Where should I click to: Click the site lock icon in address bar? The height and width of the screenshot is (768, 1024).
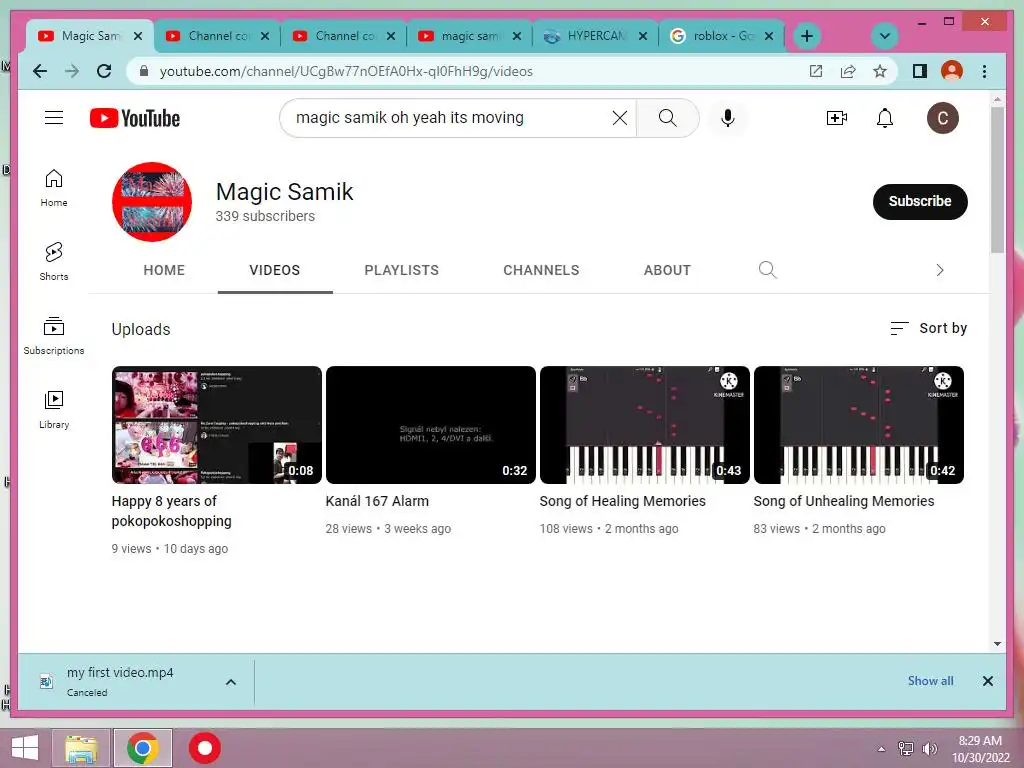pos(144,71)
